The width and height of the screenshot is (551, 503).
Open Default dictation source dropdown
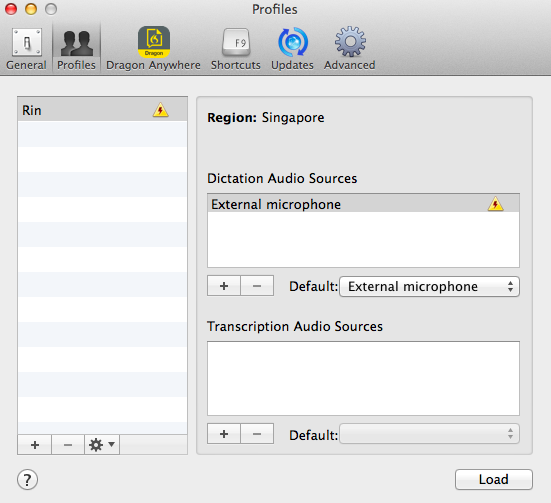point(429,286)
